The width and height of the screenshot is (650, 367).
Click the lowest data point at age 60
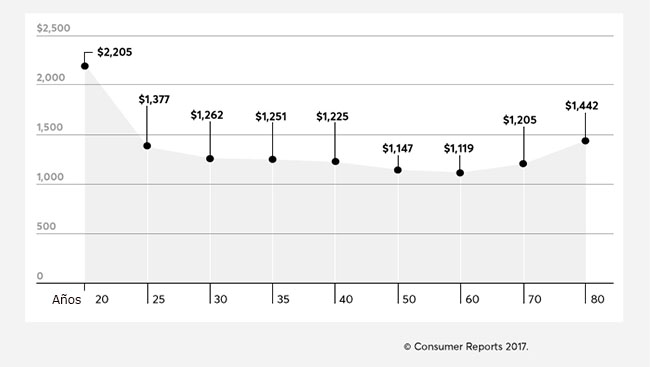(x=460, y=173)
